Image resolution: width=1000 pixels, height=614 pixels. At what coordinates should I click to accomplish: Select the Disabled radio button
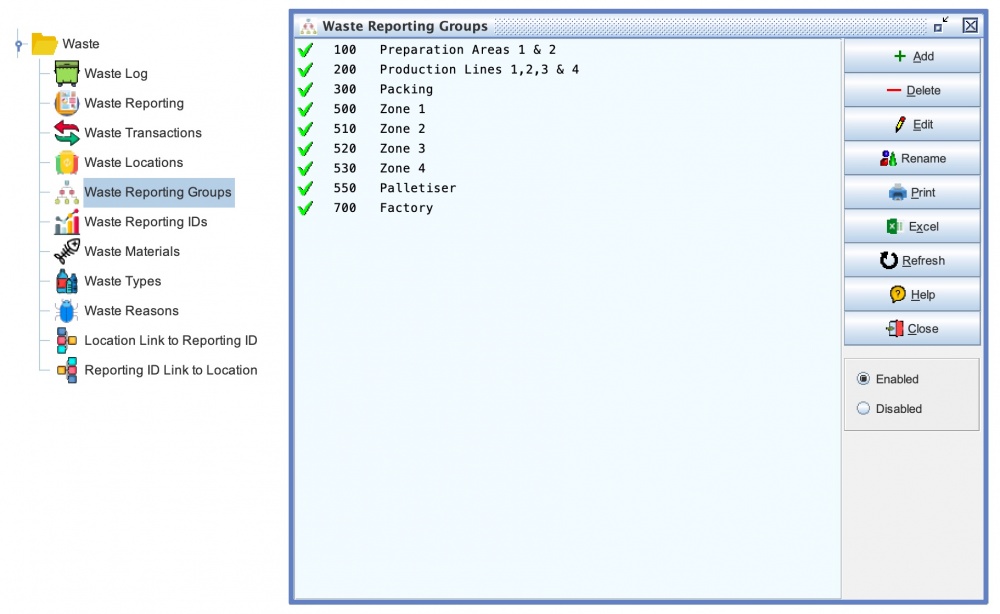coord(864,409)
